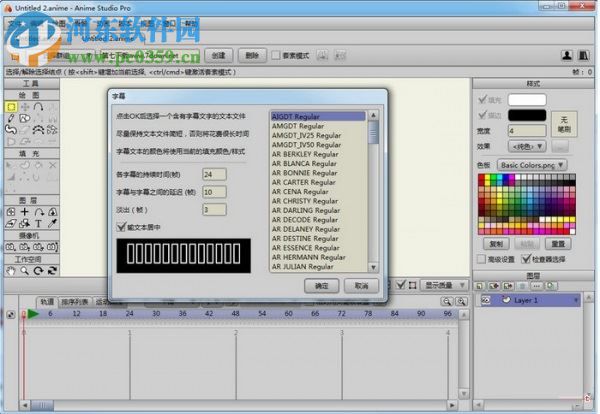
Task: Click the stroke width field showing 4
Action: click(x=527, y=131)
